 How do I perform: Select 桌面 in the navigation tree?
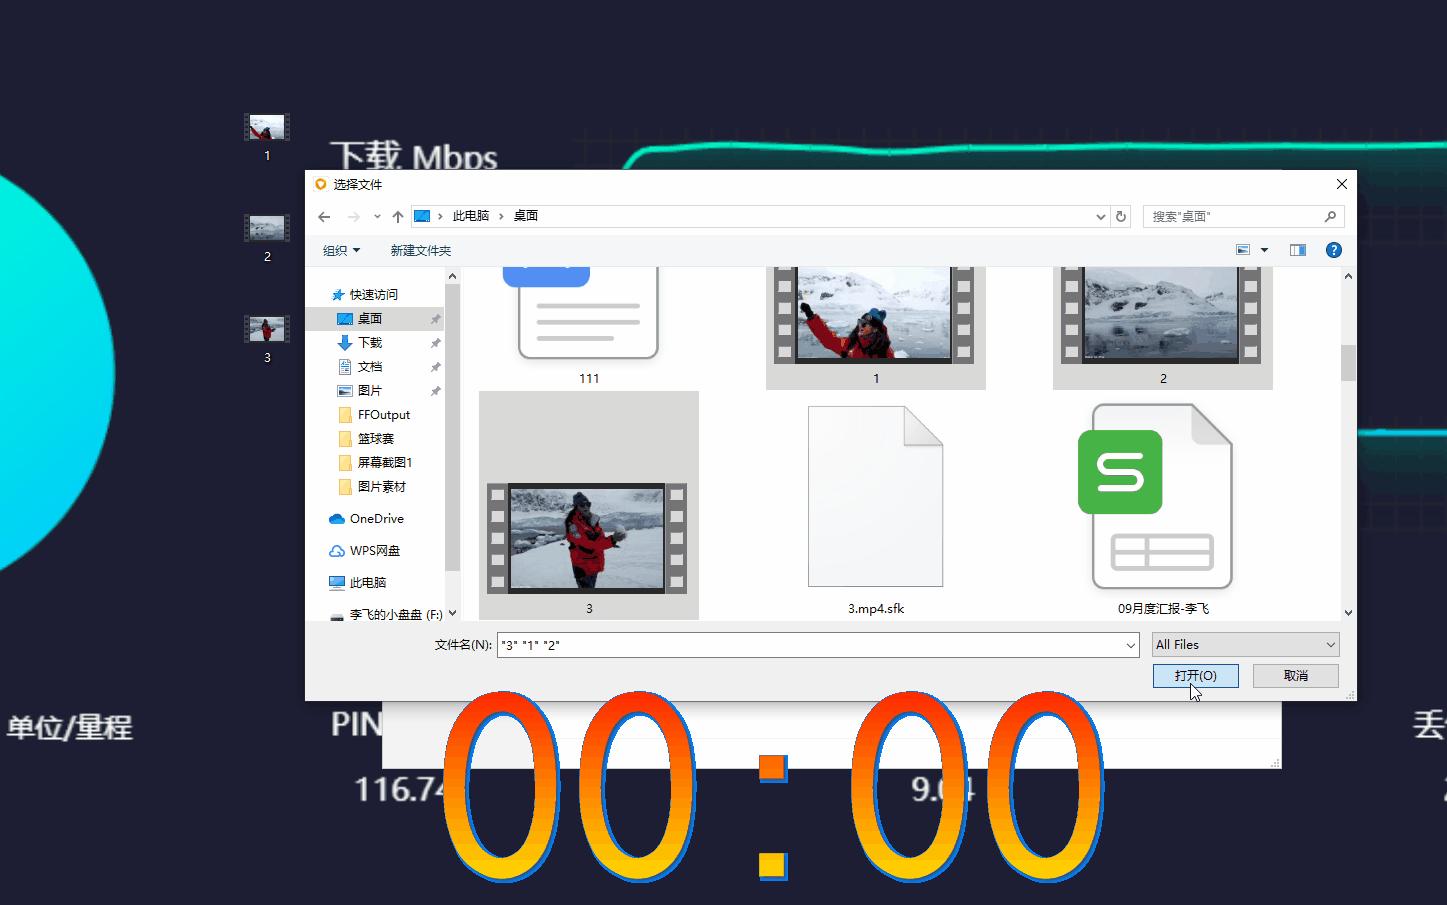pos(370,319)
